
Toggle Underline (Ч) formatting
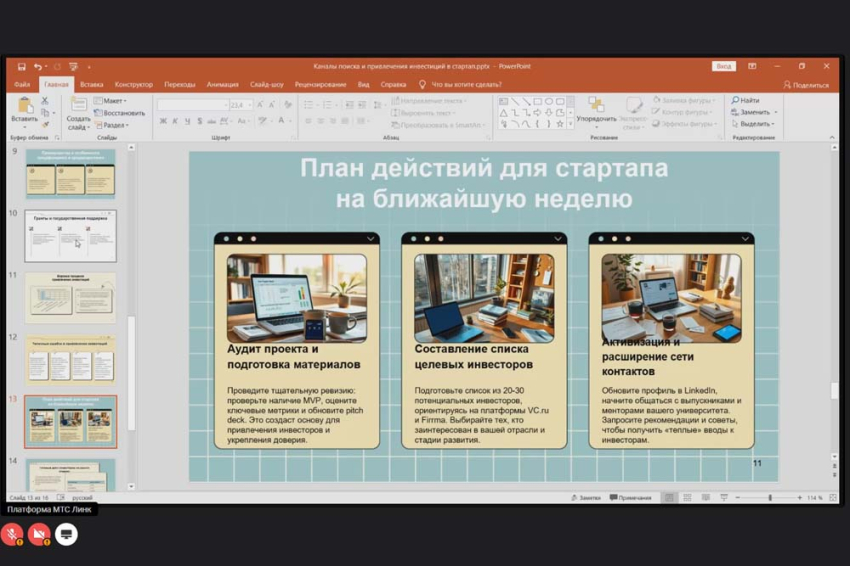187,121
